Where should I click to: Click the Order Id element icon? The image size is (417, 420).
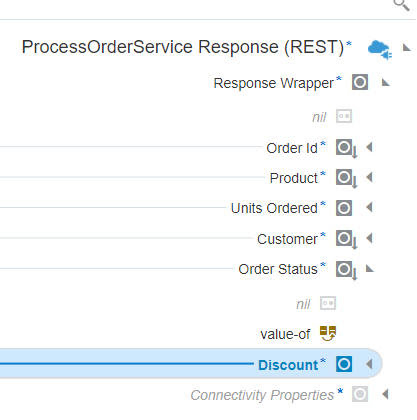[x=346, y=148]
